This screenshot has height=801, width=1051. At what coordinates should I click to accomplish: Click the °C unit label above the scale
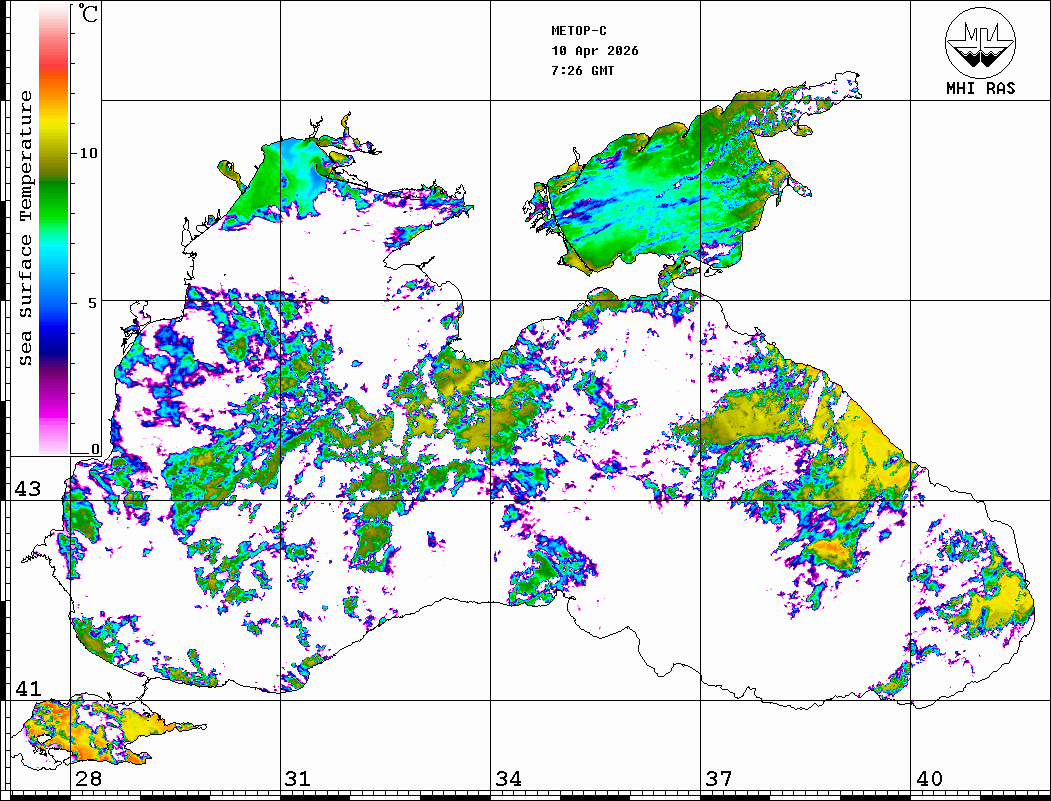(x=89, y=15)
